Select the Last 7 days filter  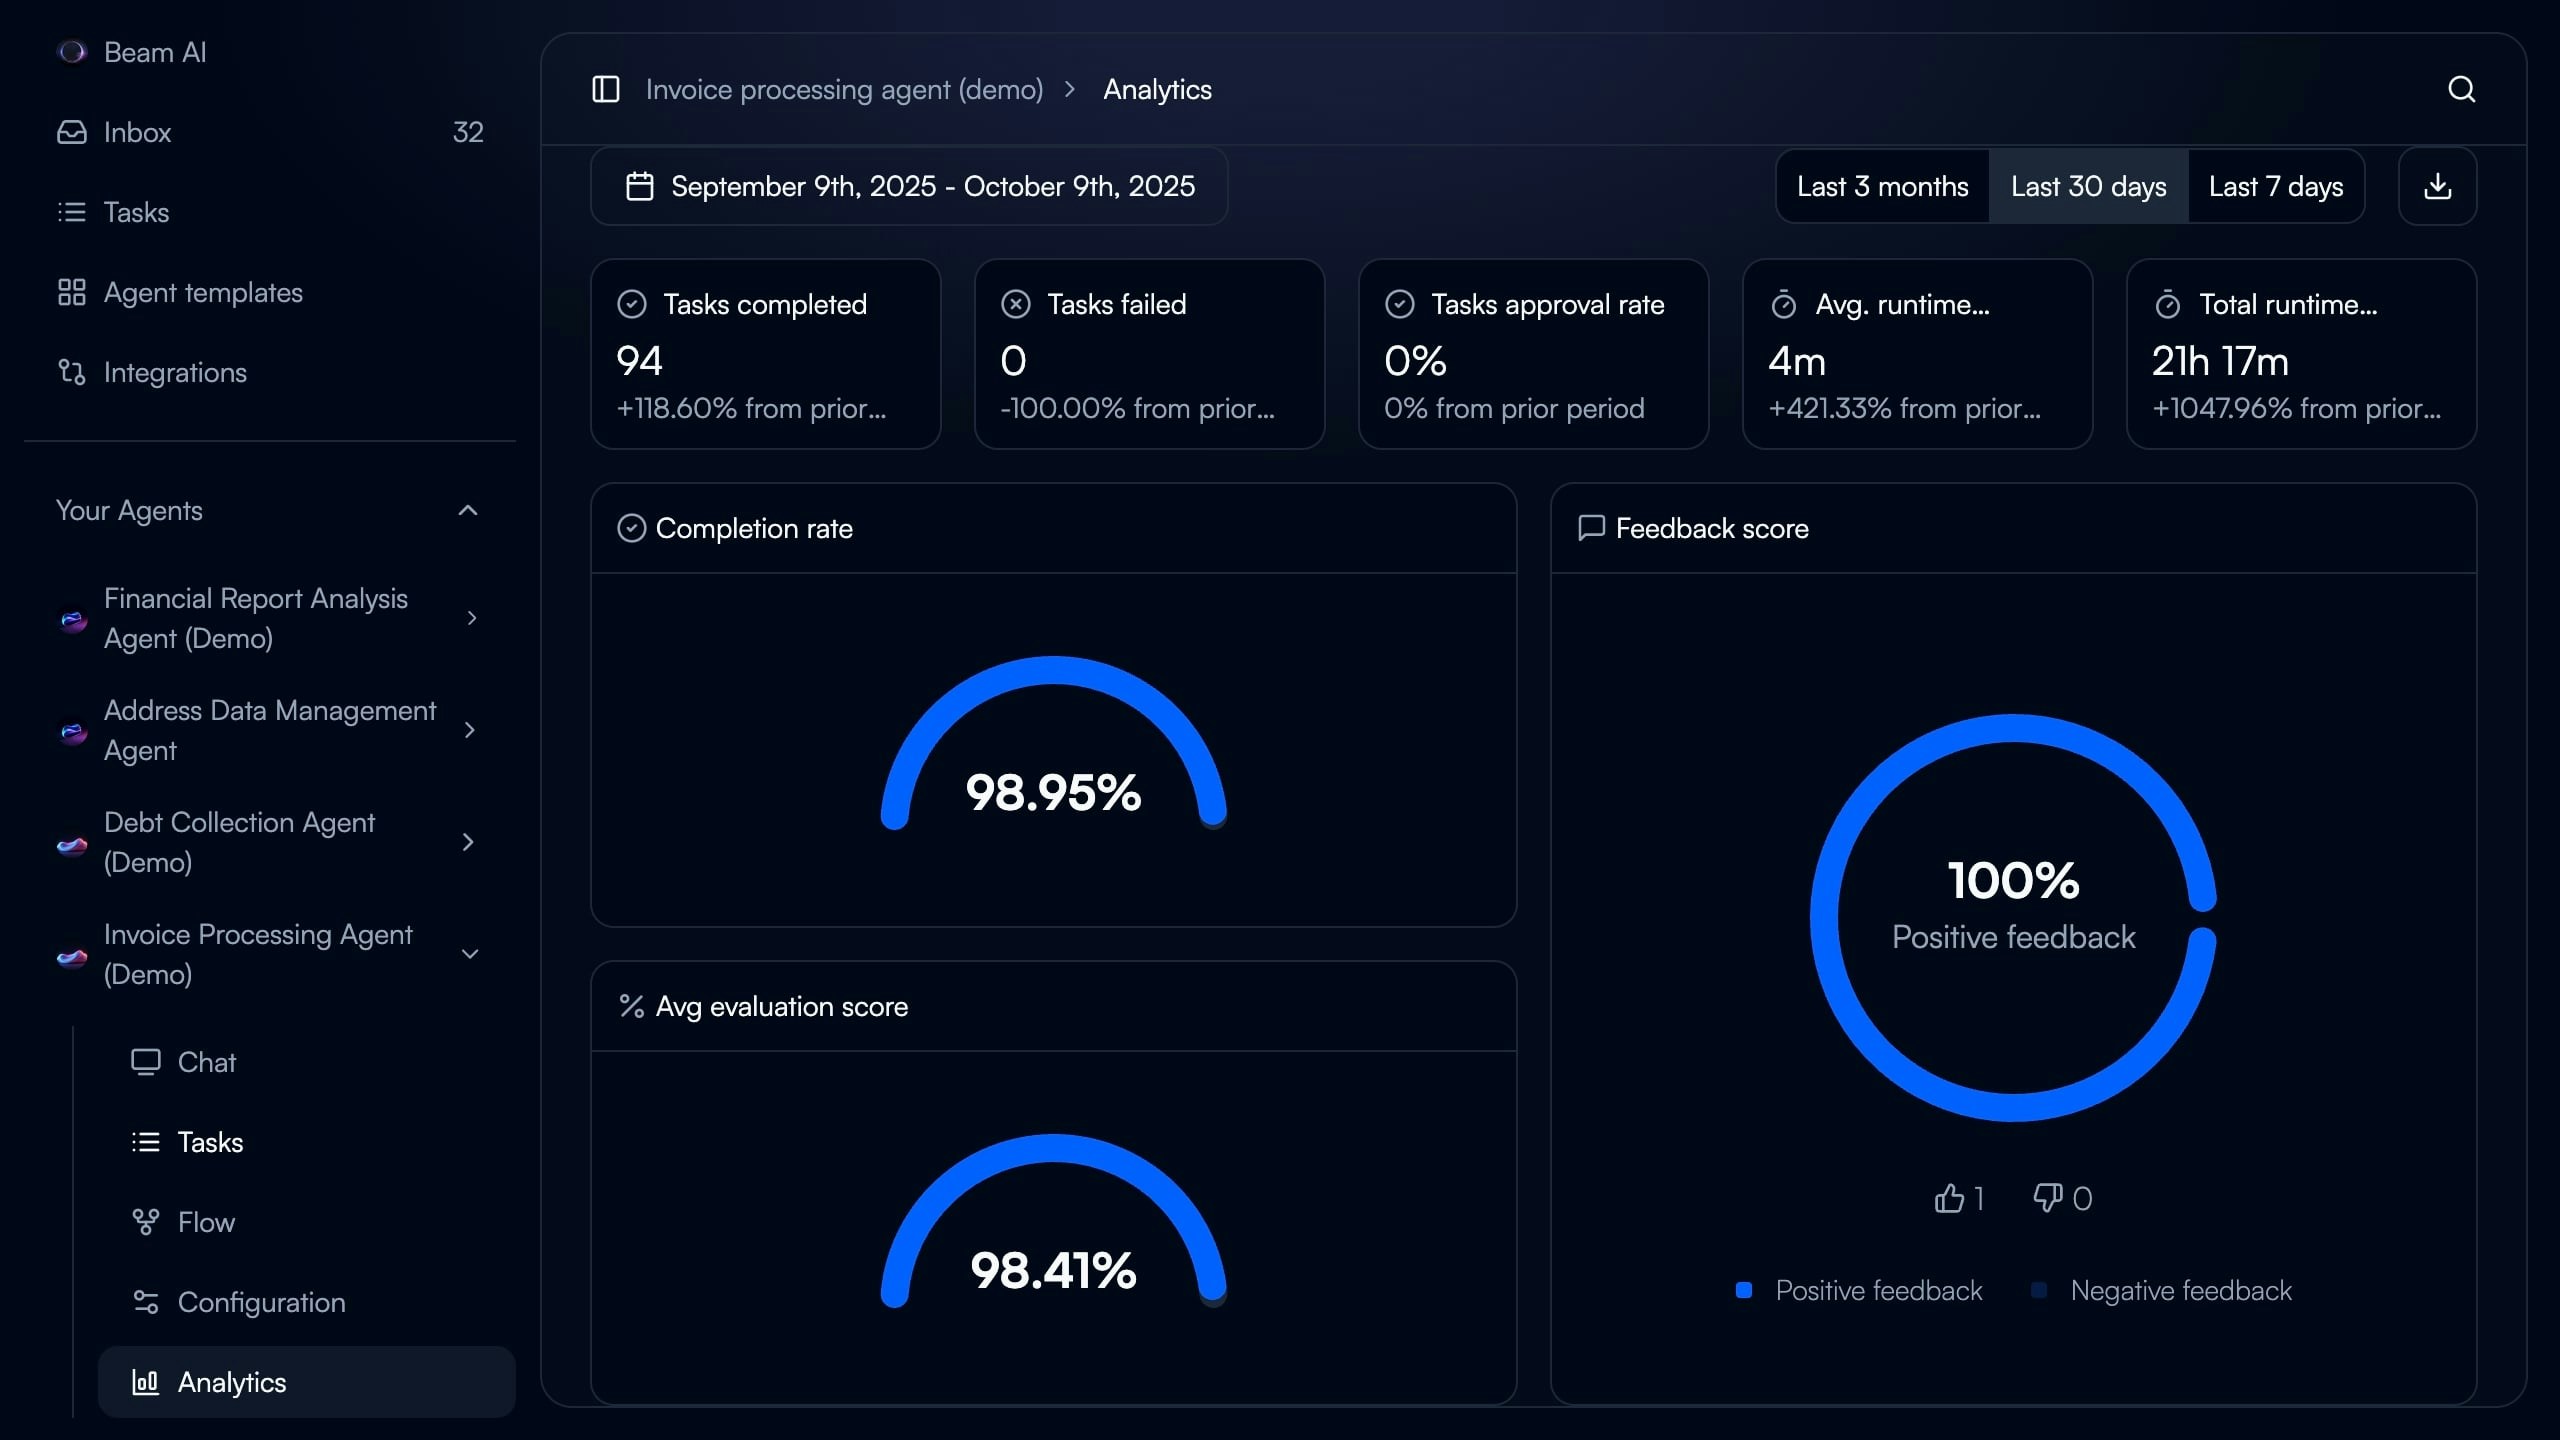(x=2276, y=186)
